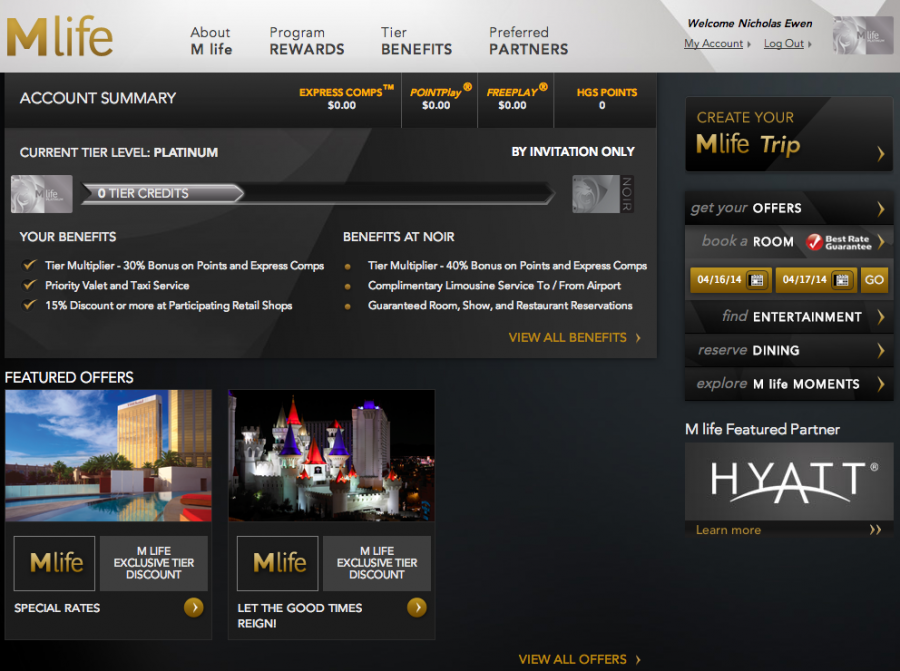Click the gold arrow beside Let The Good Times Reign

click(x=417, y=607)
